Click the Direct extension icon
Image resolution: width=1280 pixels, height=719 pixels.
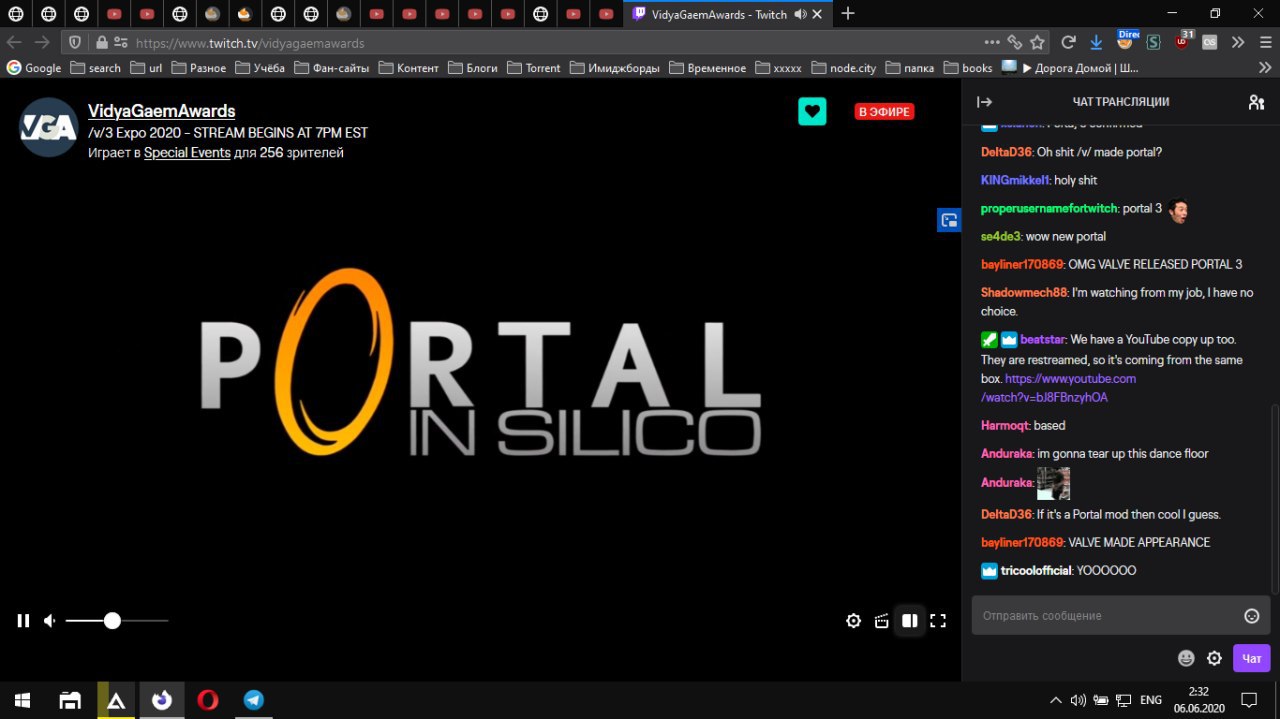[x=1126, y=41]
